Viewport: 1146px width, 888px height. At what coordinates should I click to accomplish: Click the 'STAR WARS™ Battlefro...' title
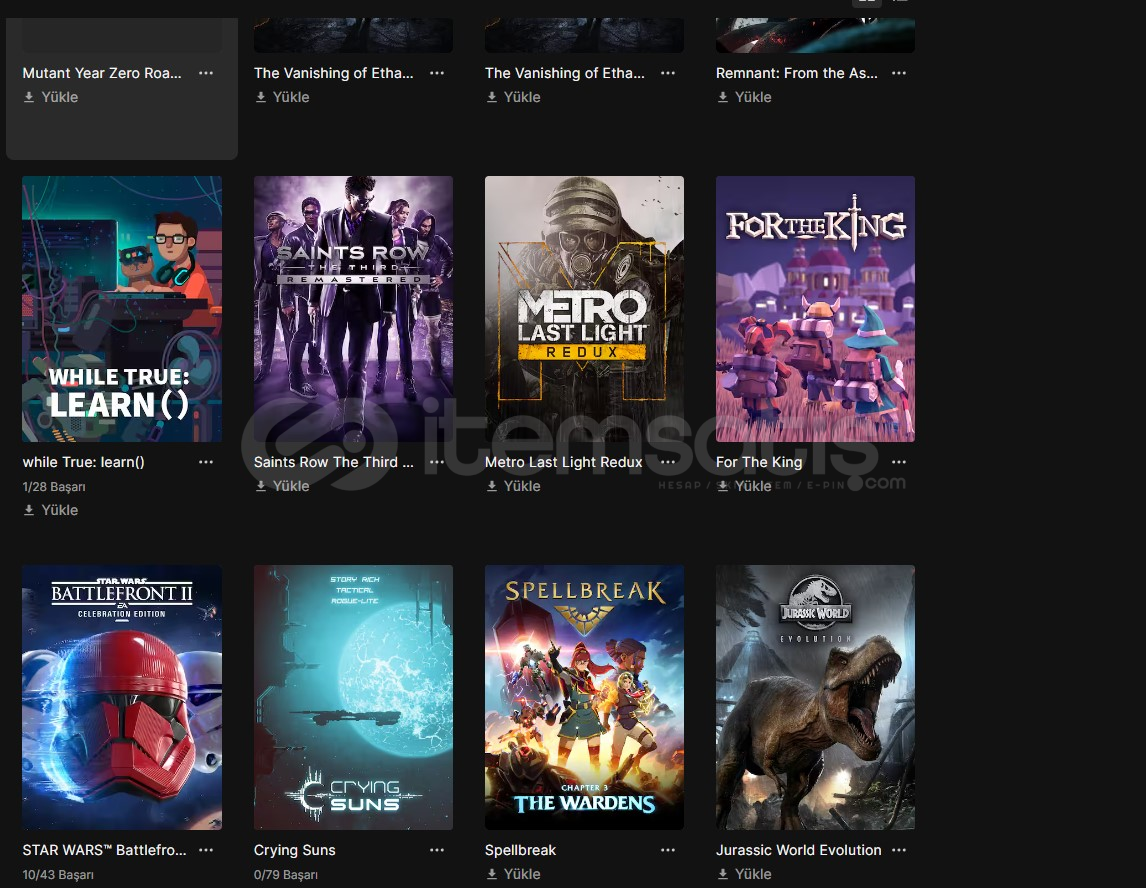tap(104, 850)
